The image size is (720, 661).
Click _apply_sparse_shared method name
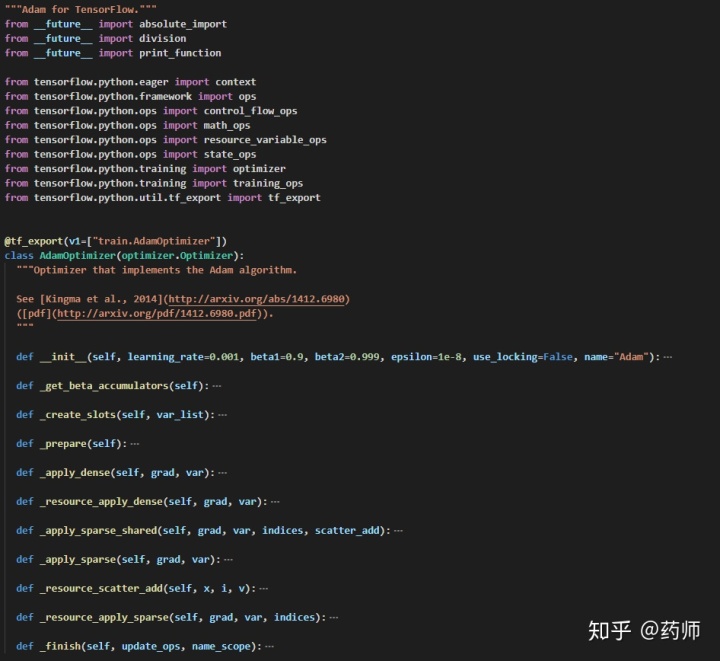[x=98, y=531]
